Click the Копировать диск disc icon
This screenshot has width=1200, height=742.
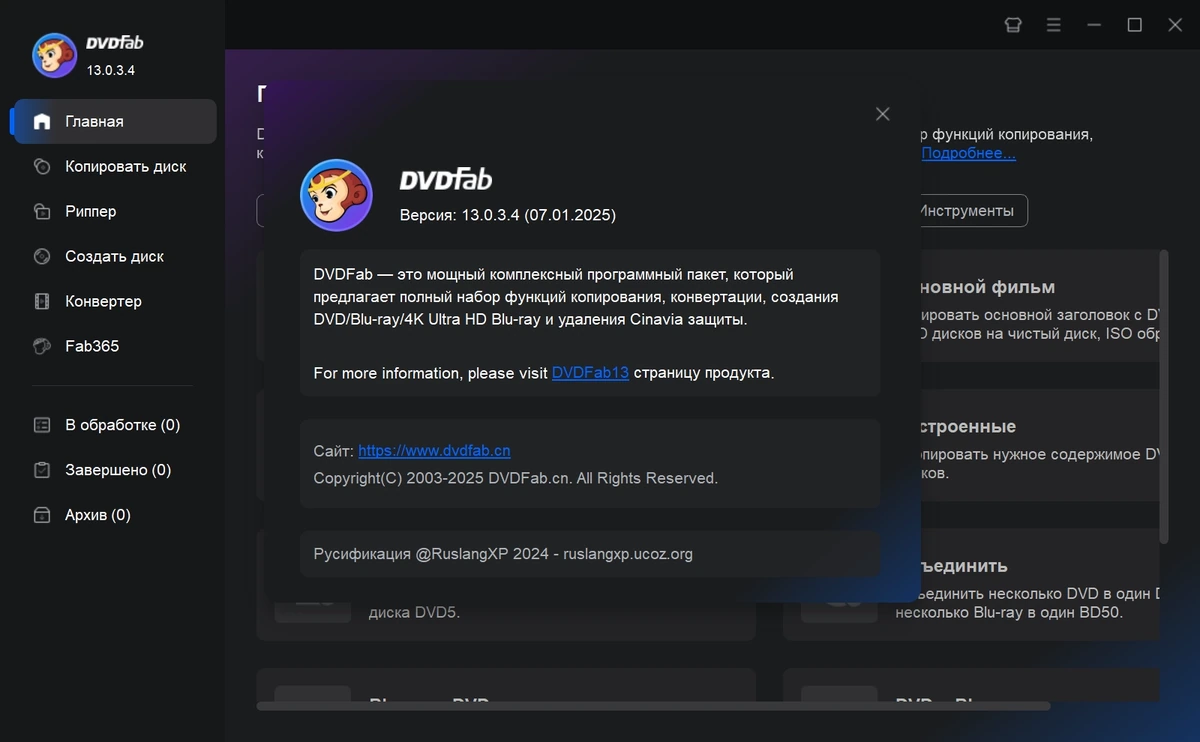[41, 166]
